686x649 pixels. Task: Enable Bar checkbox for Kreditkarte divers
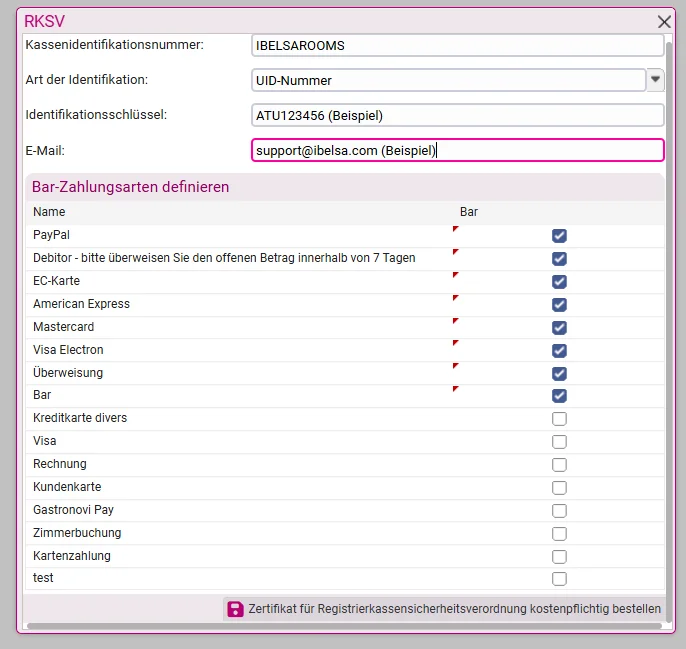[559, 419]
